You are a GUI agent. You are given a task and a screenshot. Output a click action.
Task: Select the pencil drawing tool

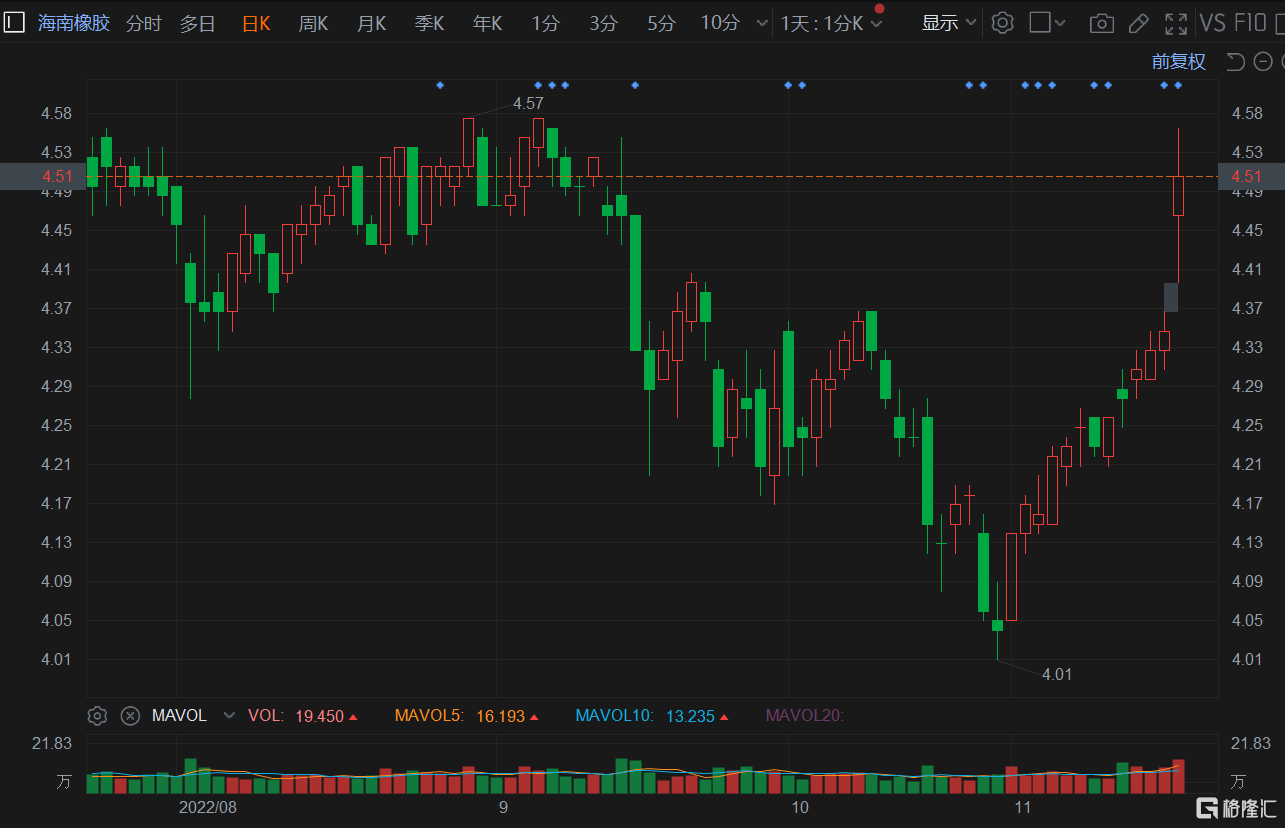click(x=1138, y=23)
